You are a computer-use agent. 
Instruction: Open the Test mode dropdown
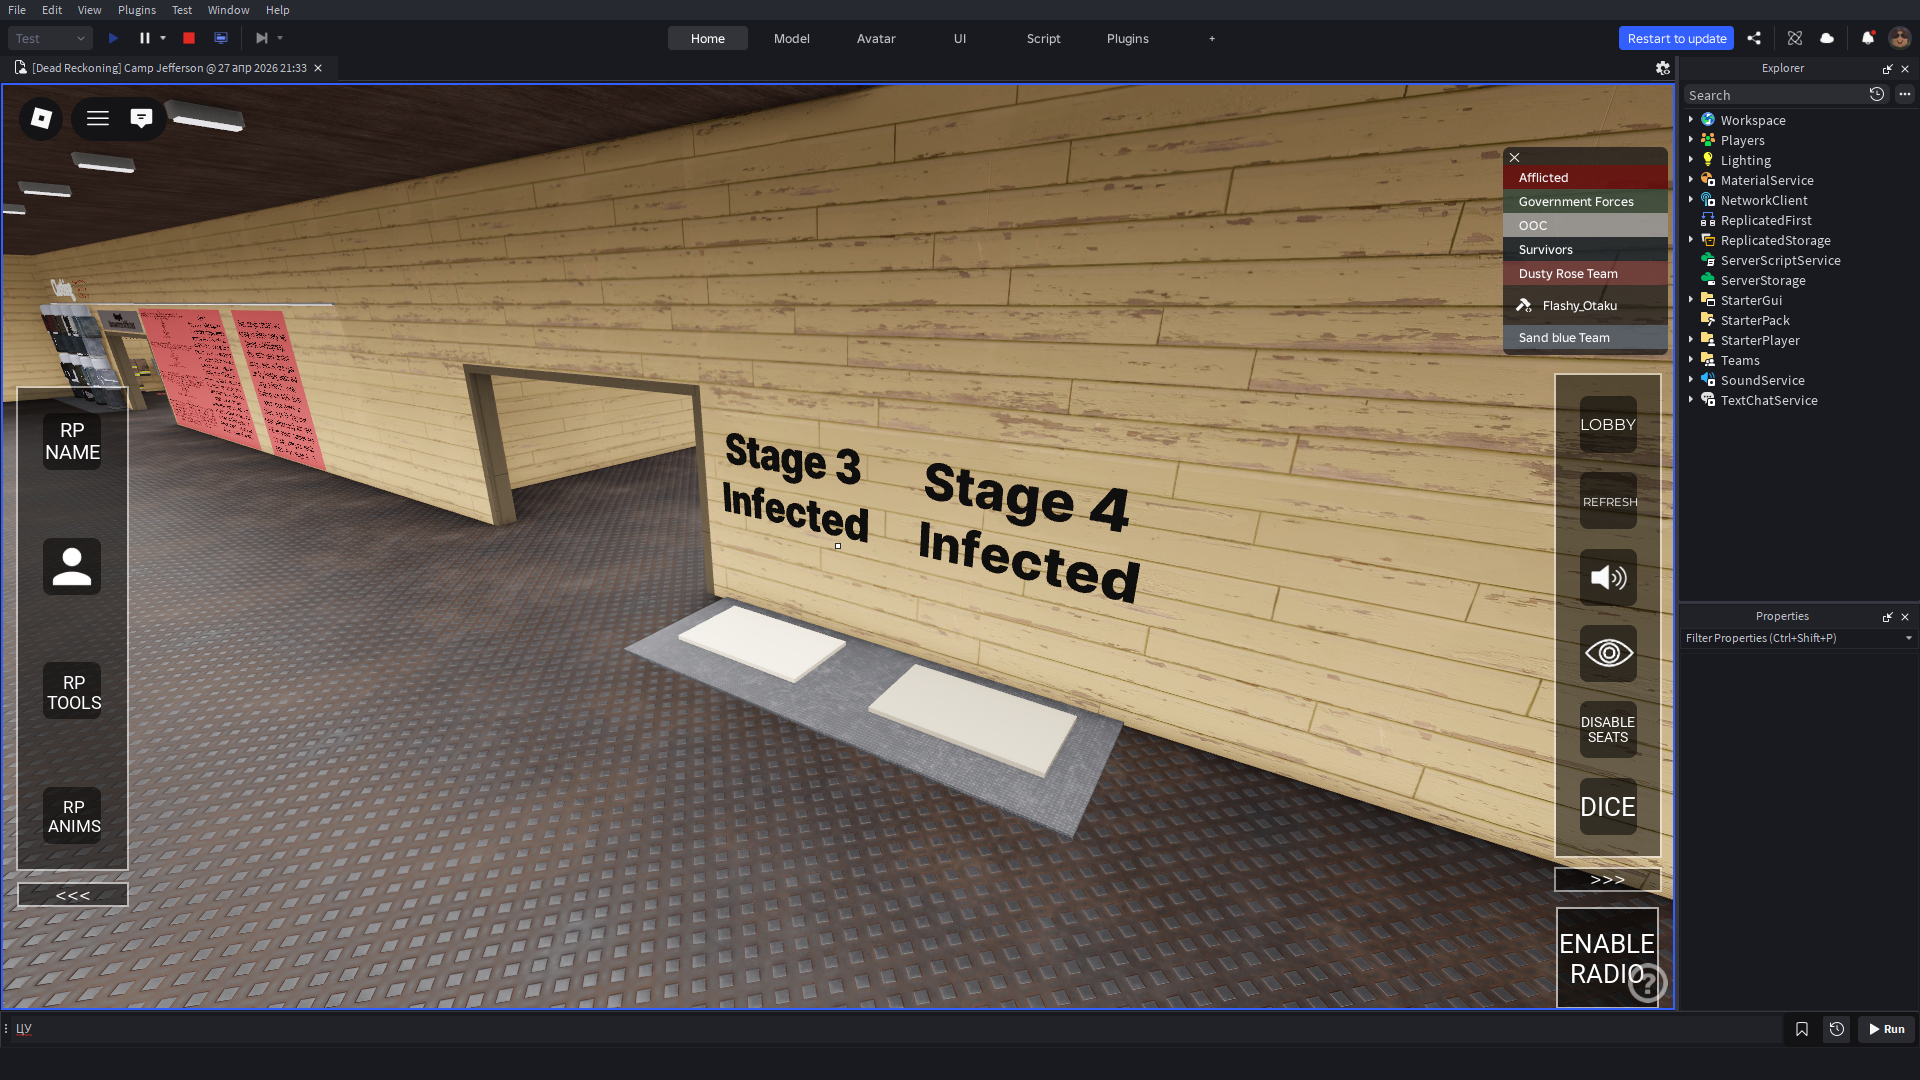[x=51, y=38]
